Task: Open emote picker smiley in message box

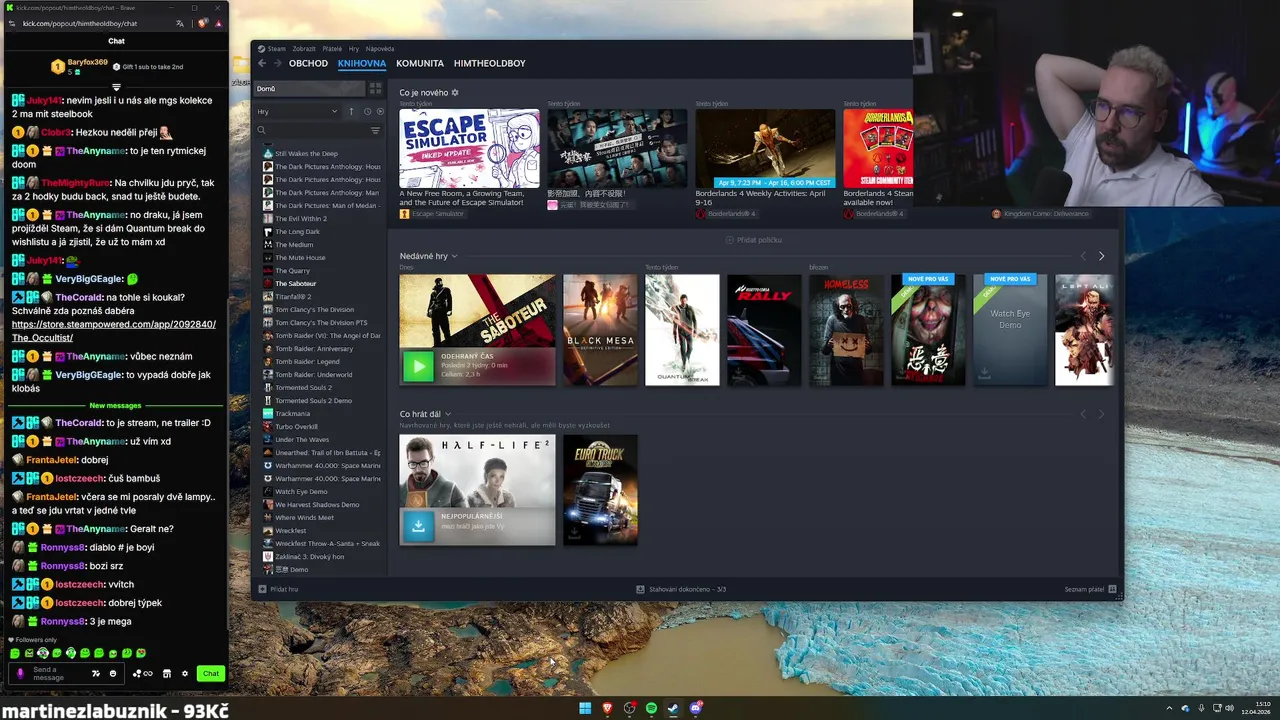Action: click(113, 674)
